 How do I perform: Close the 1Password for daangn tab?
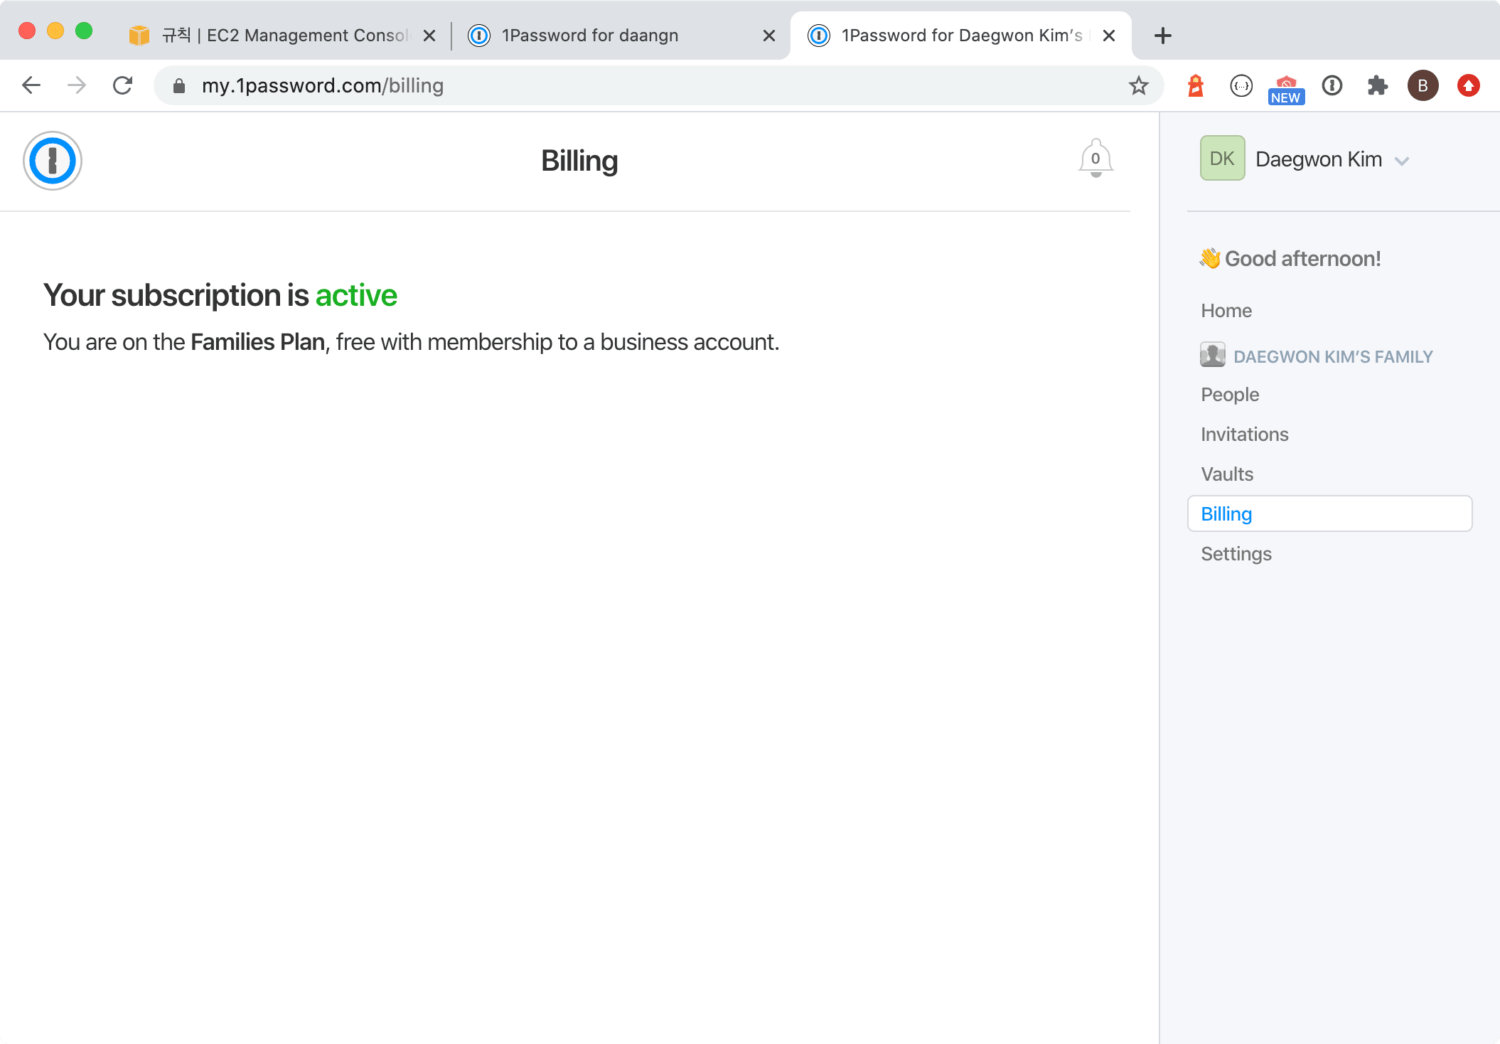point(768,36)
